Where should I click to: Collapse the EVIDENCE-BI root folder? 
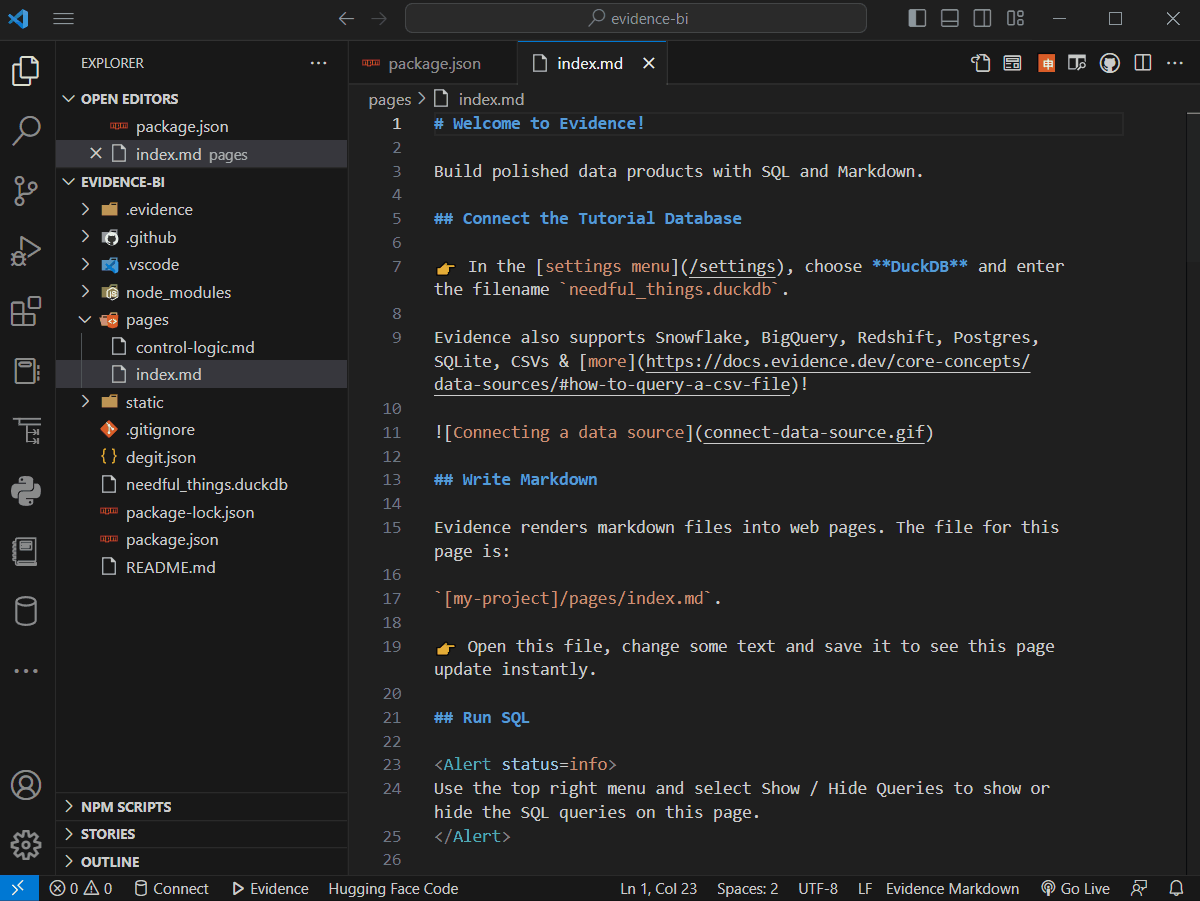click(69, 182)
